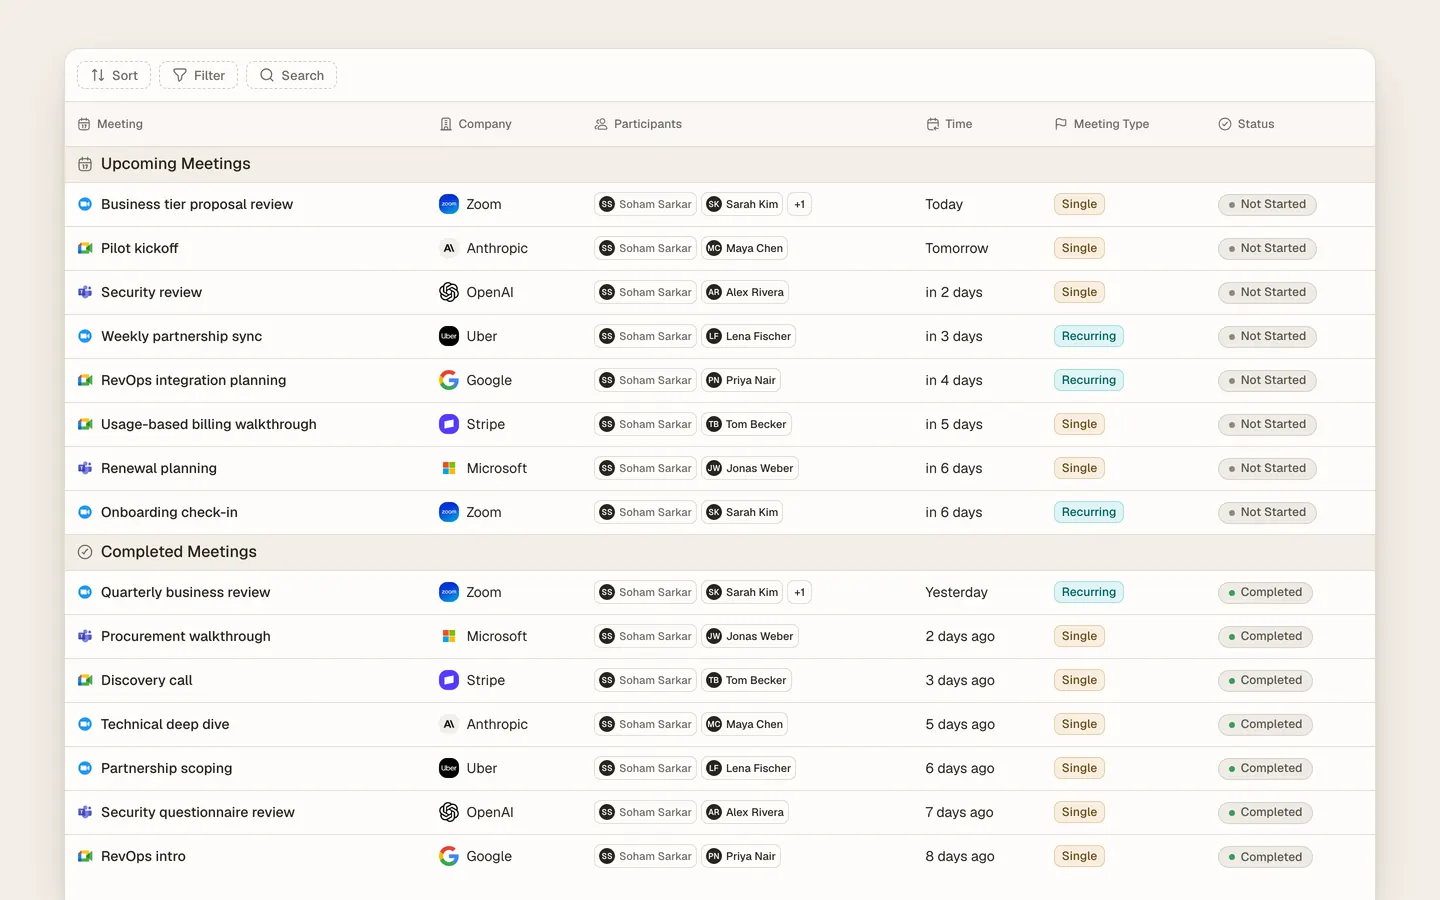The height and width of the screenshot is (900, 1440).
Task: Click the Google Meet icon beside Discovery call
Action: tap(85, 680)
